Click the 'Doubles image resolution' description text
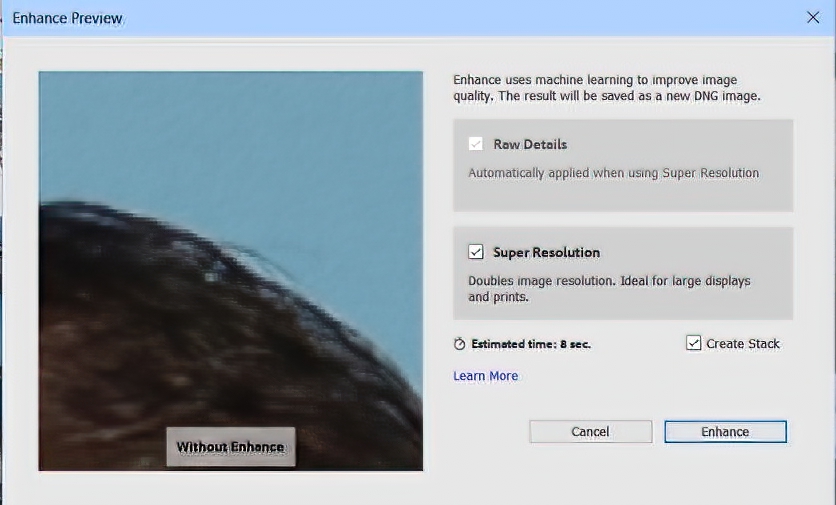This screenshot has height=505, width=836. pyautogui.click(x=609, y=288)
